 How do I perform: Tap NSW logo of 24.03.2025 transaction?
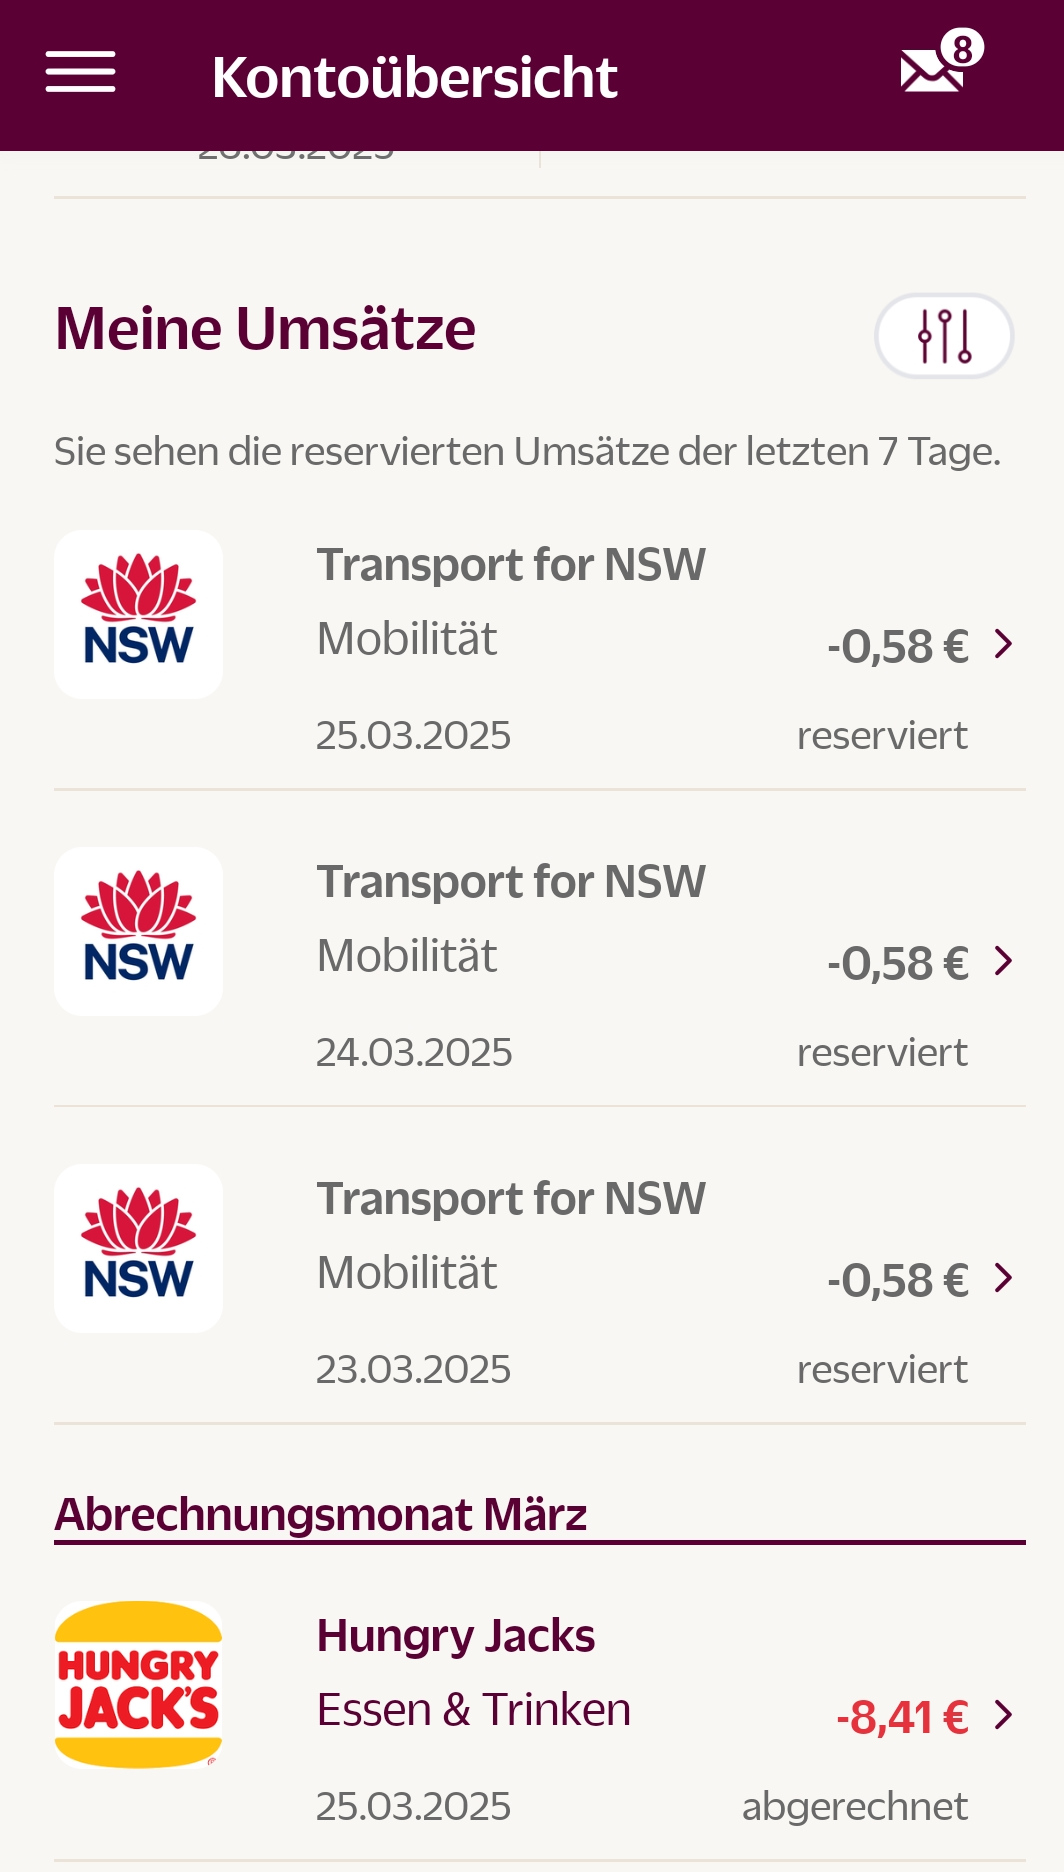(139, 931)
